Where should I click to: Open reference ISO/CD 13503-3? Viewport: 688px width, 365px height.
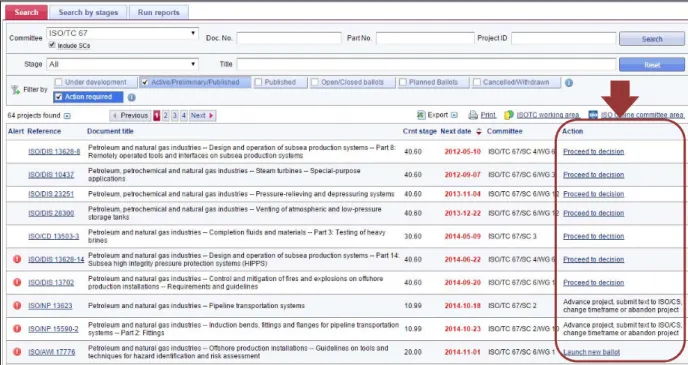tap(54, 236)
